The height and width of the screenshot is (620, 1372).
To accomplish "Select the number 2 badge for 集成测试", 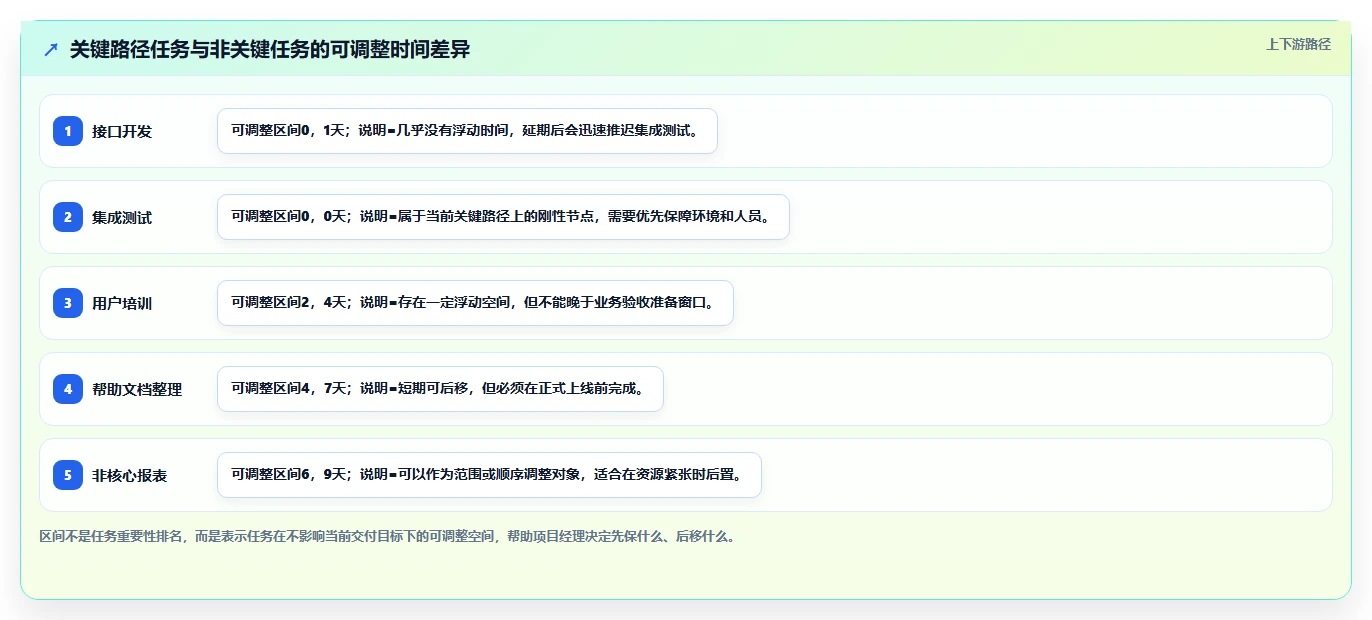I will 68,217.
